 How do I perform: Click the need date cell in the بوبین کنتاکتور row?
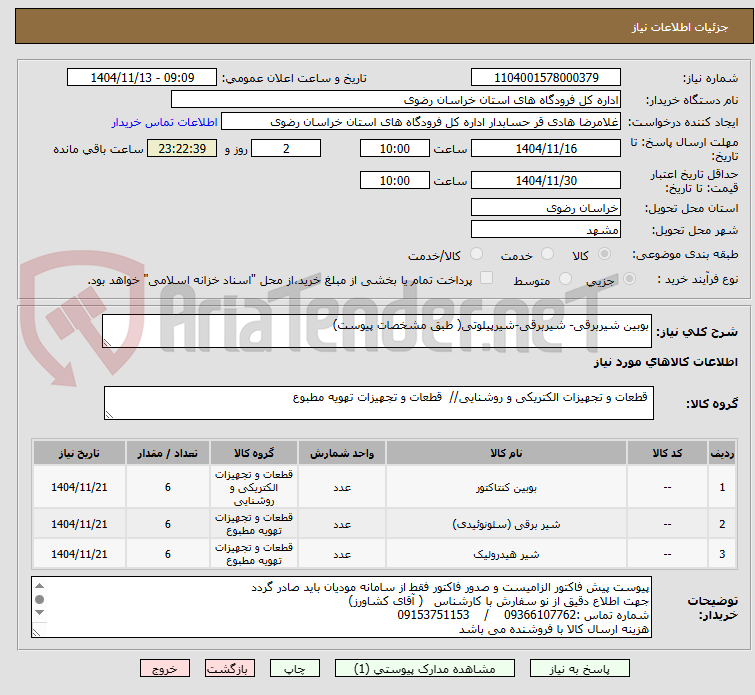coord(79,487)
